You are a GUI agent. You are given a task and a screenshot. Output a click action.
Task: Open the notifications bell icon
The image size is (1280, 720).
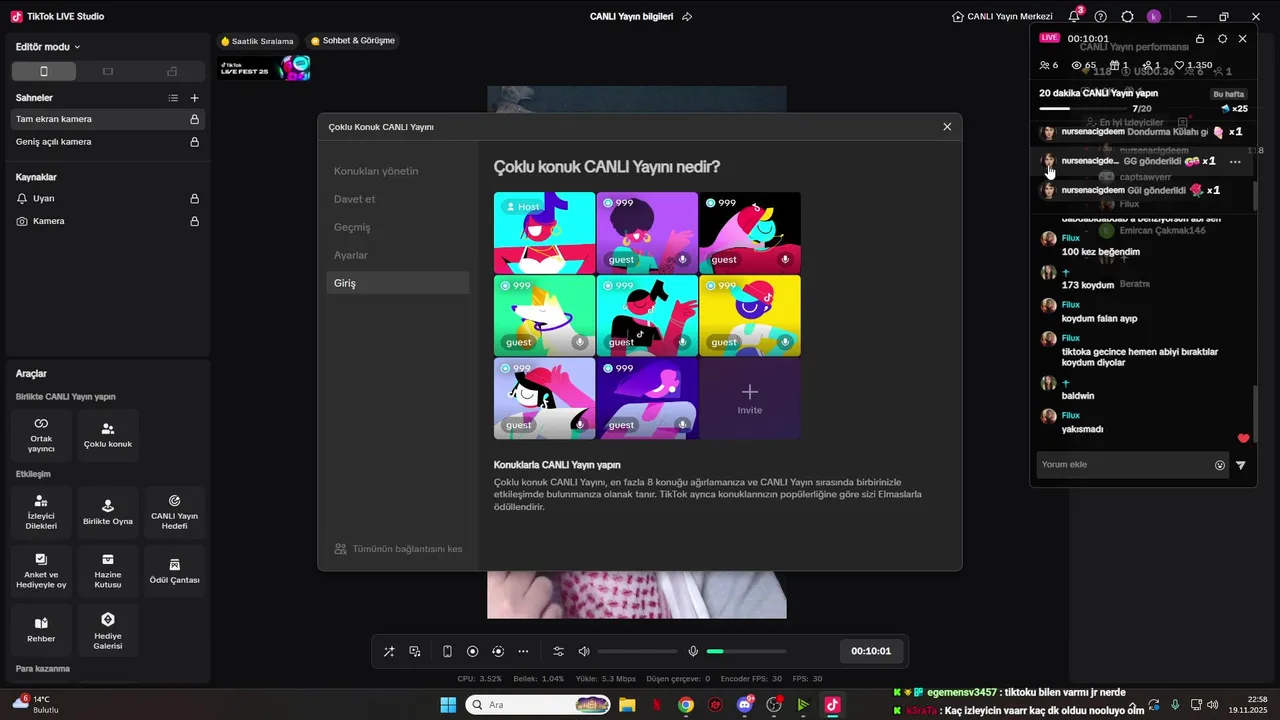pos(1075,16)
